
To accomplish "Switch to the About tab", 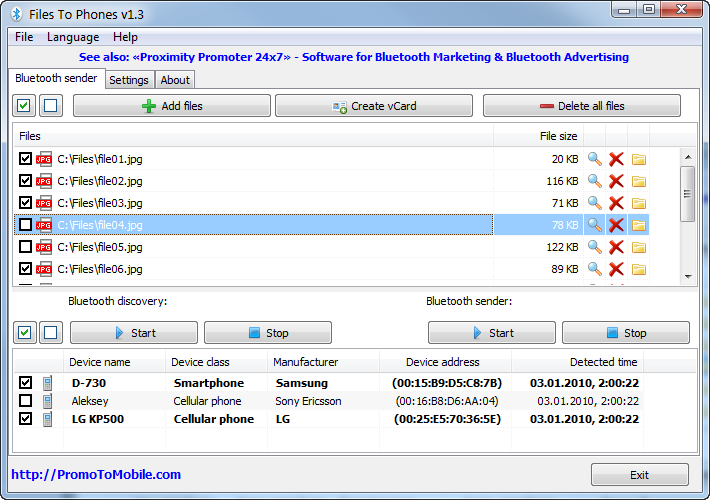I will pyautogui.click(x=175, y=80).
